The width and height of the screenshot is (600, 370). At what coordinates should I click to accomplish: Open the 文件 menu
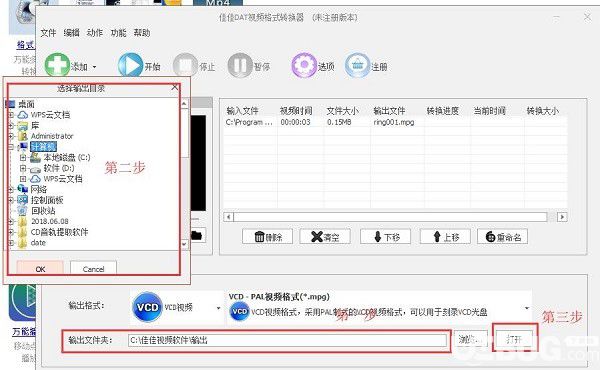(48, 33)
